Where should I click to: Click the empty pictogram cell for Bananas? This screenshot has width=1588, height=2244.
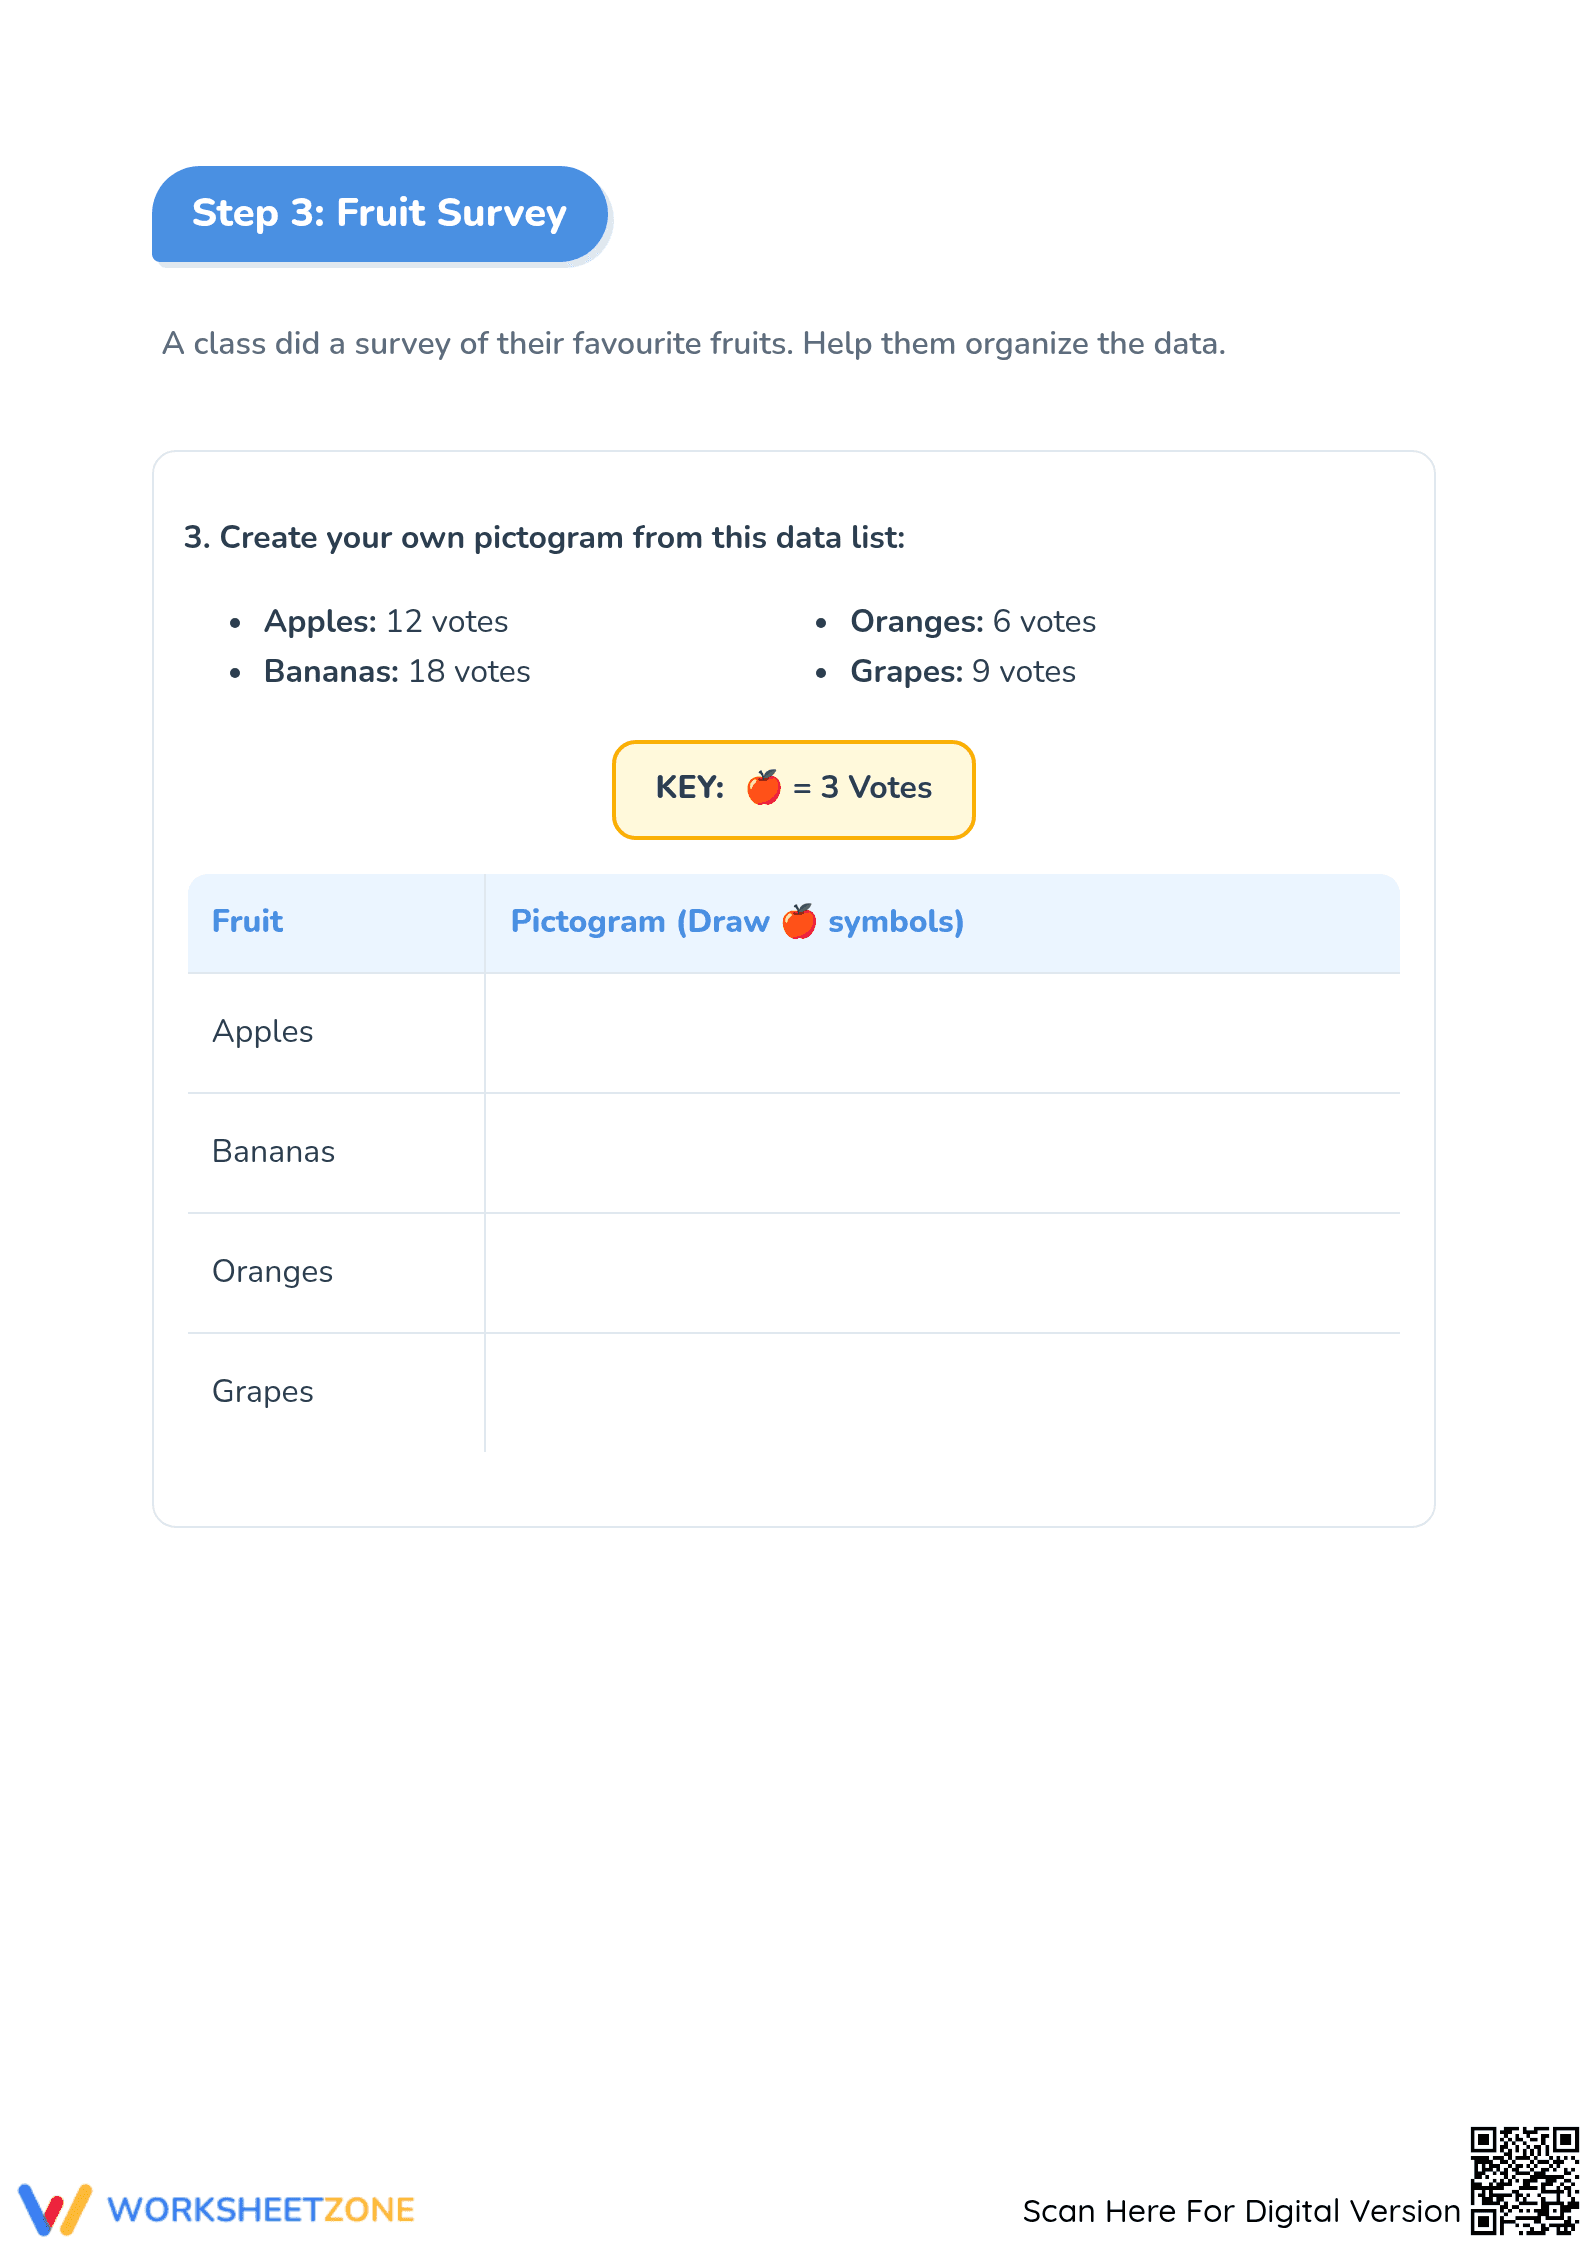click(x=942, y=1153)
